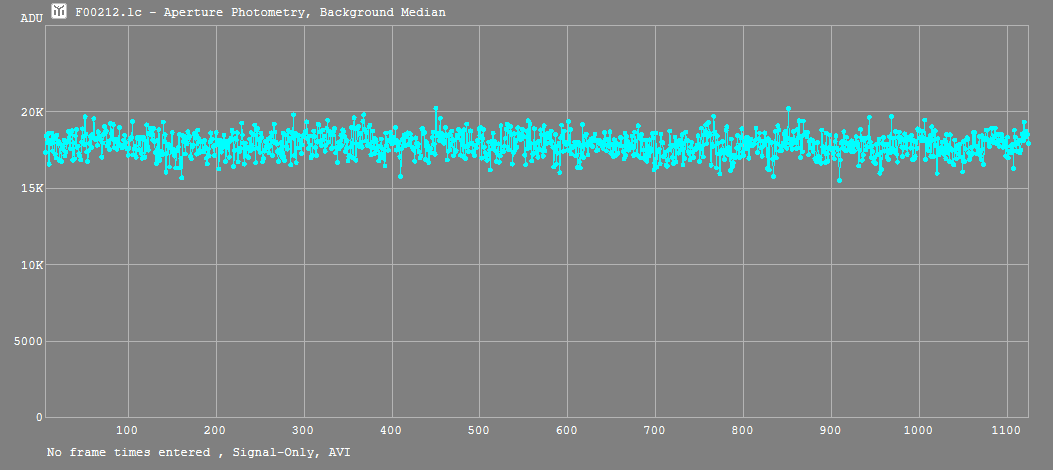Click the 5000 label on the Y axis
The height and width of the screenshot is (470, 1053).
(29, 341)
